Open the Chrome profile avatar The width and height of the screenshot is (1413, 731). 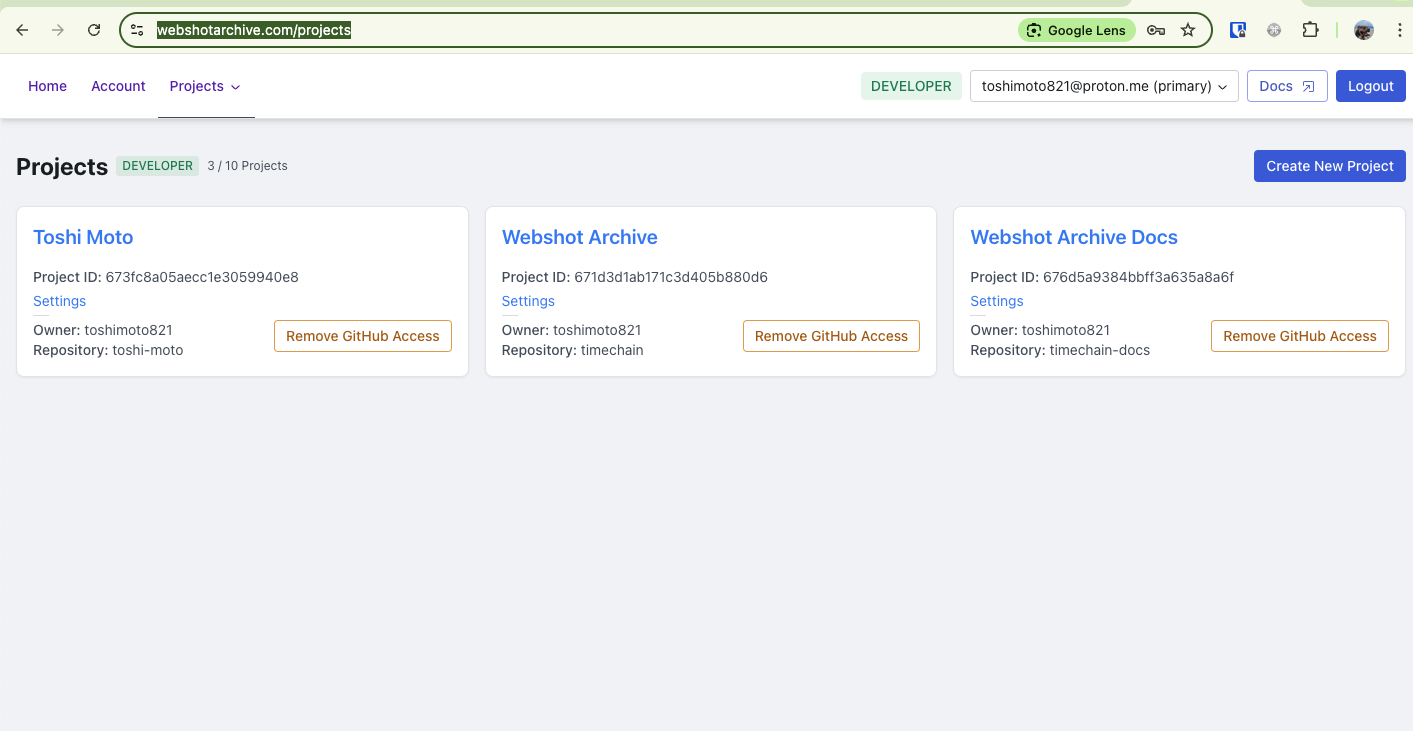1364,30
